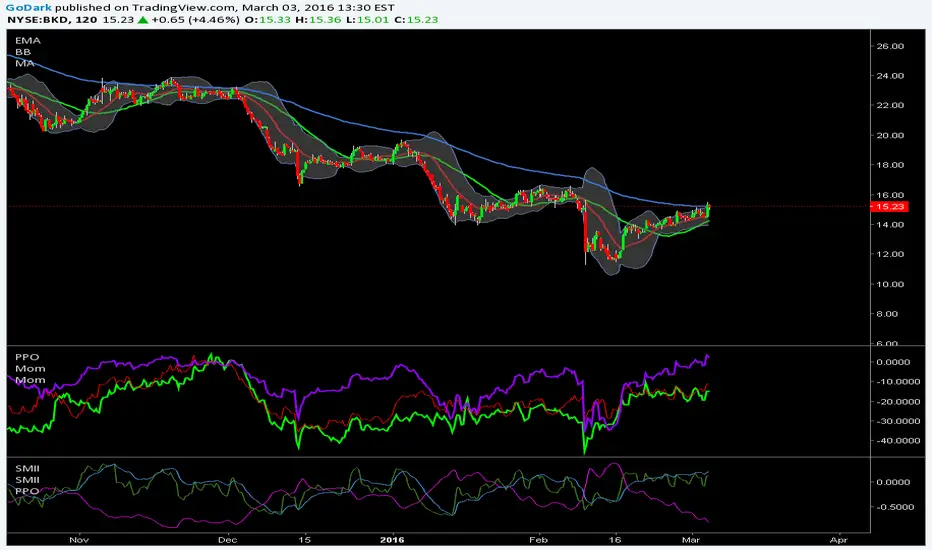Click the green up-triangle change indicator
The width and height of the screenshot is (932, 550).
143,20
